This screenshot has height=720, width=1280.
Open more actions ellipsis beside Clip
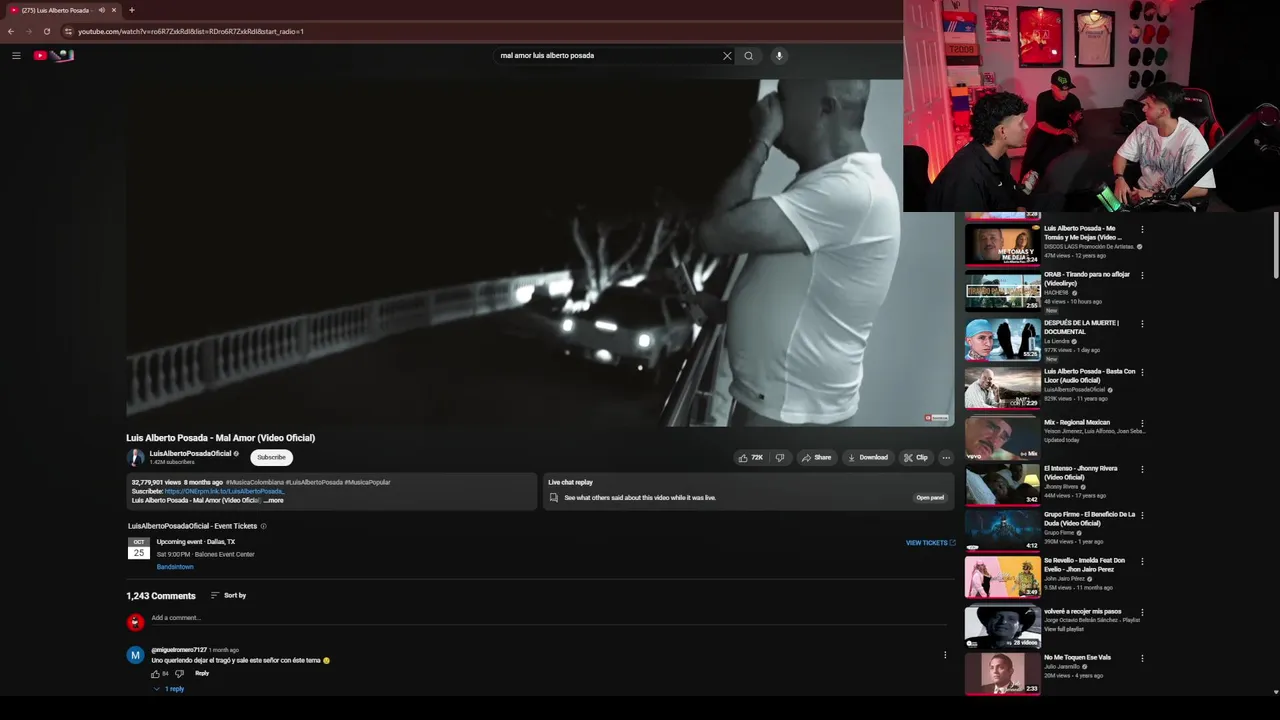point(946,458)
